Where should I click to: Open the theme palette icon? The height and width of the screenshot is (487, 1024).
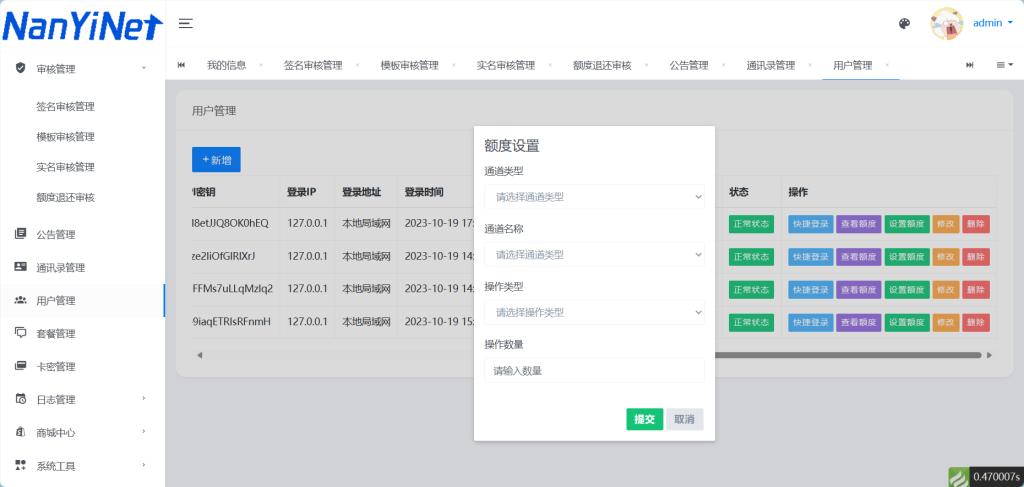pos(904,24)
